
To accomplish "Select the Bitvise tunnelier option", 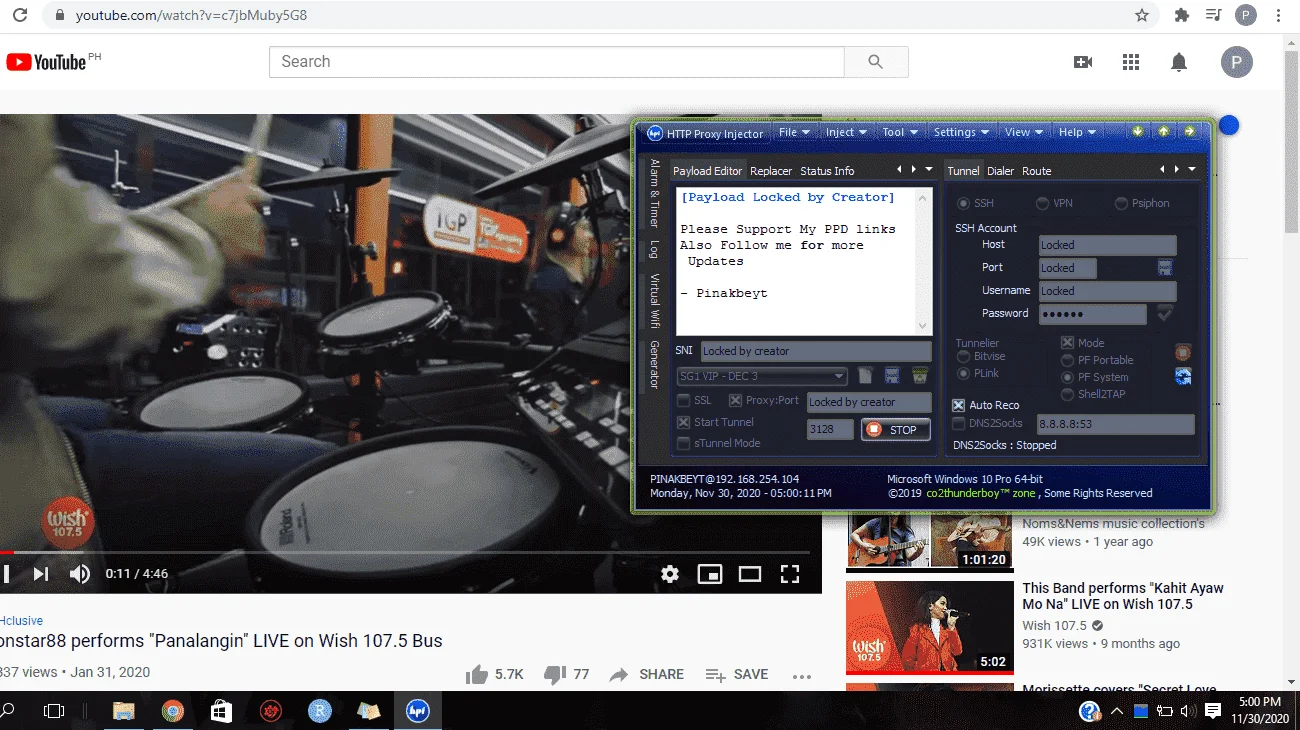I will (963, 356).
